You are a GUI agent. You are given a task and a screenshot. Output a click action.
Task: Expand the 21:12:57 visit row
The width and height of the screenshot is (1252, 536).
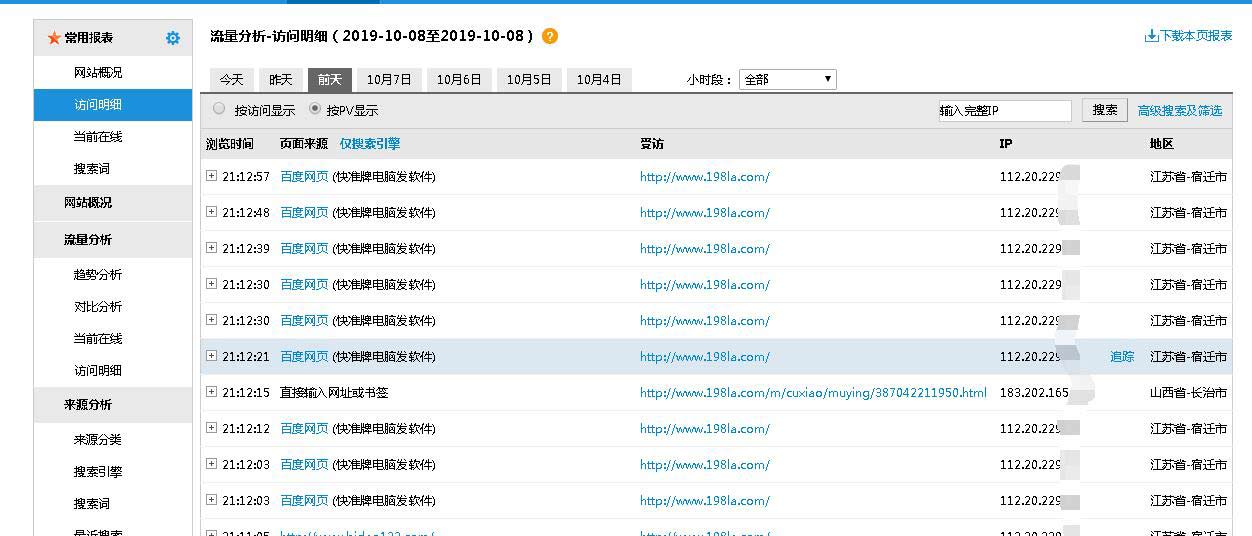click(211, 176)
